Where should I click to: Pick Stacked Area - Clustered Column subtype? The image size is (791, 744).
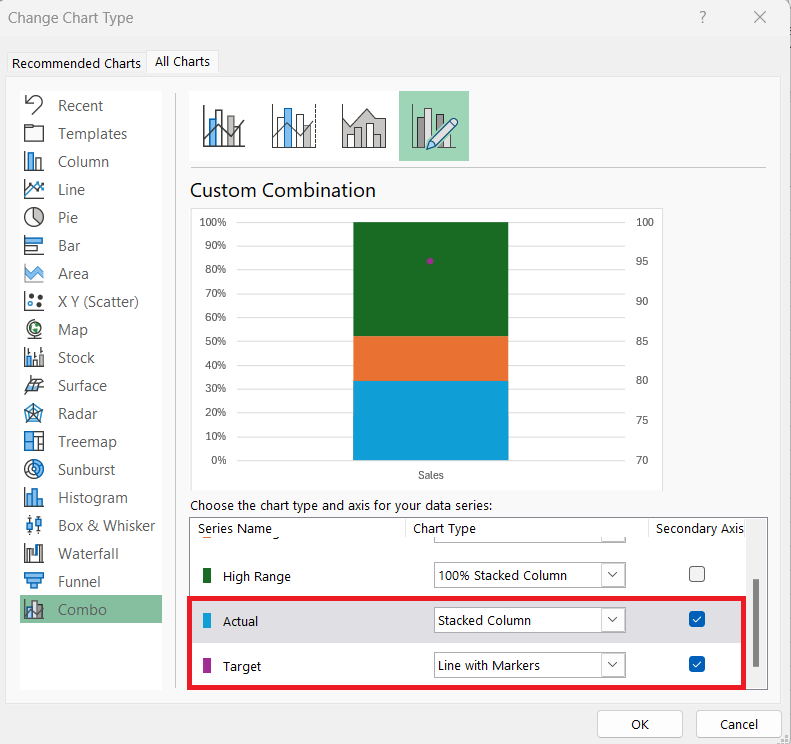pos(364,126)
